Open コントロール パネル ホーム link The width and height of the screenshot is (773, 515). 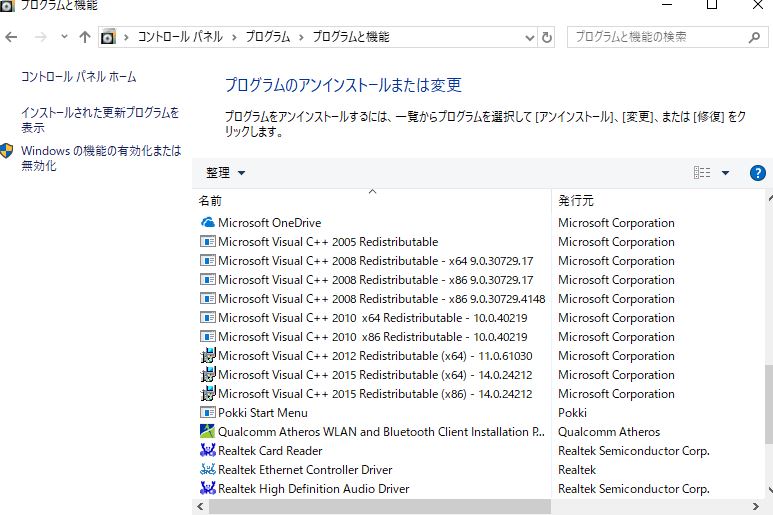79,77
